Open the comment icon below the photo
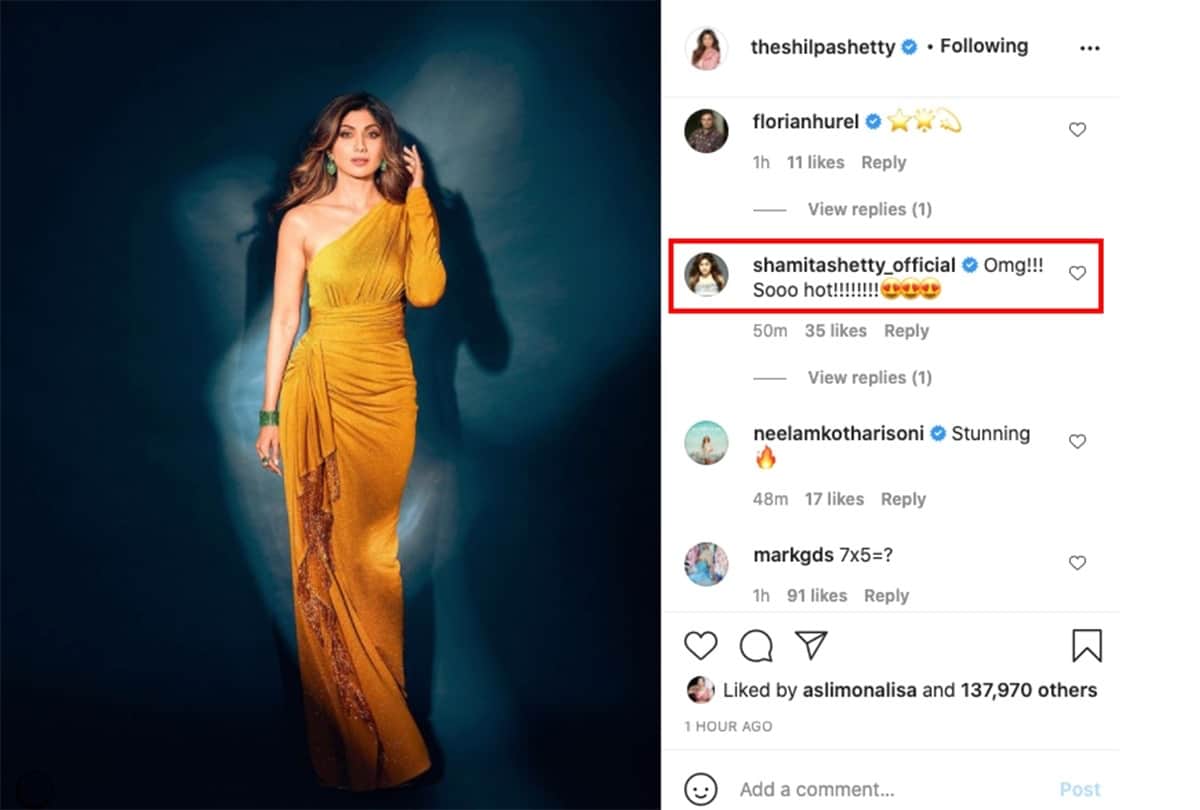This screenshot has height=810, width=1200. point(756,645)
